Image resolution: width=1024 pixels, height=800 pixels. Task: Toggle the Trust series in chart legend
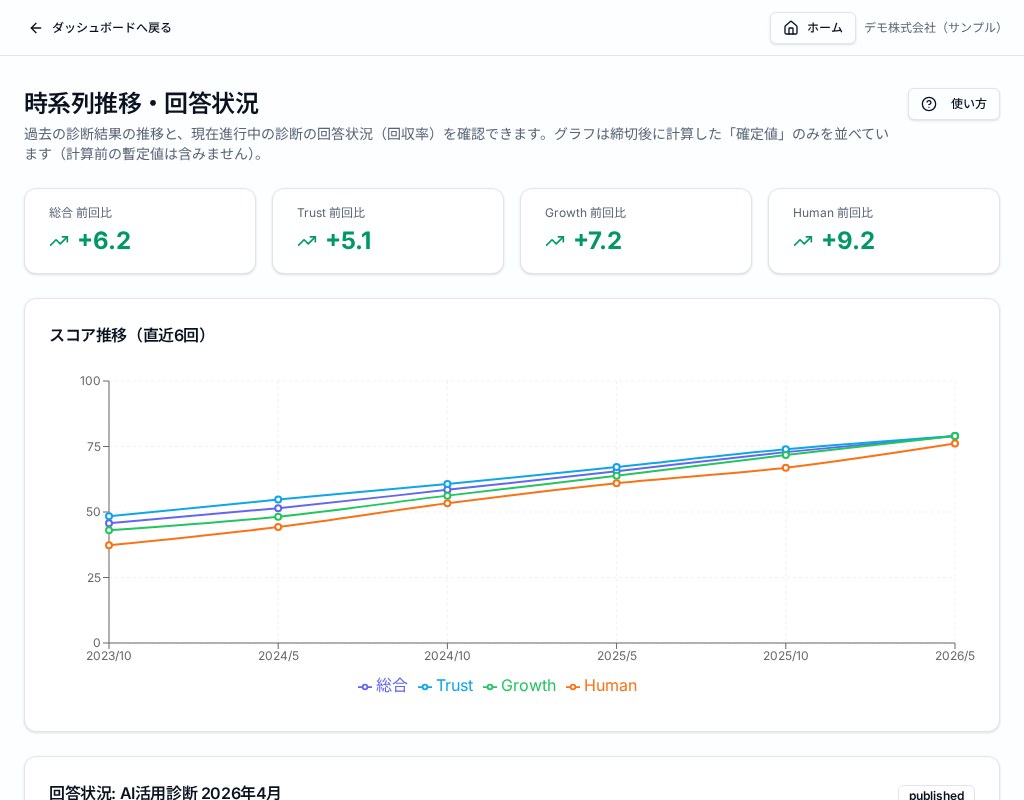click(x=445, y=686)
